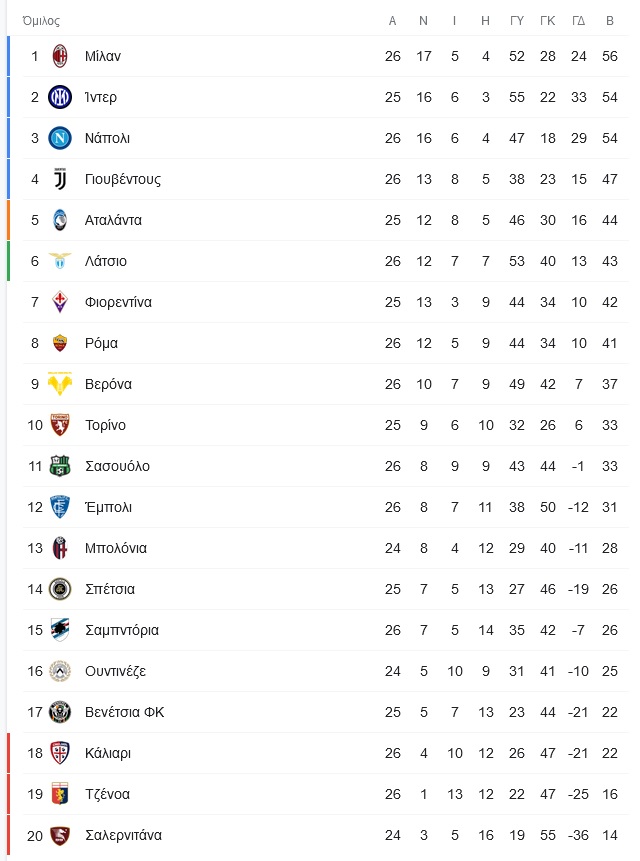Viewport: 640px width, 861px height.
Task: Click the Σαλερνιτάνα team name
Action: tap(123, 835)
